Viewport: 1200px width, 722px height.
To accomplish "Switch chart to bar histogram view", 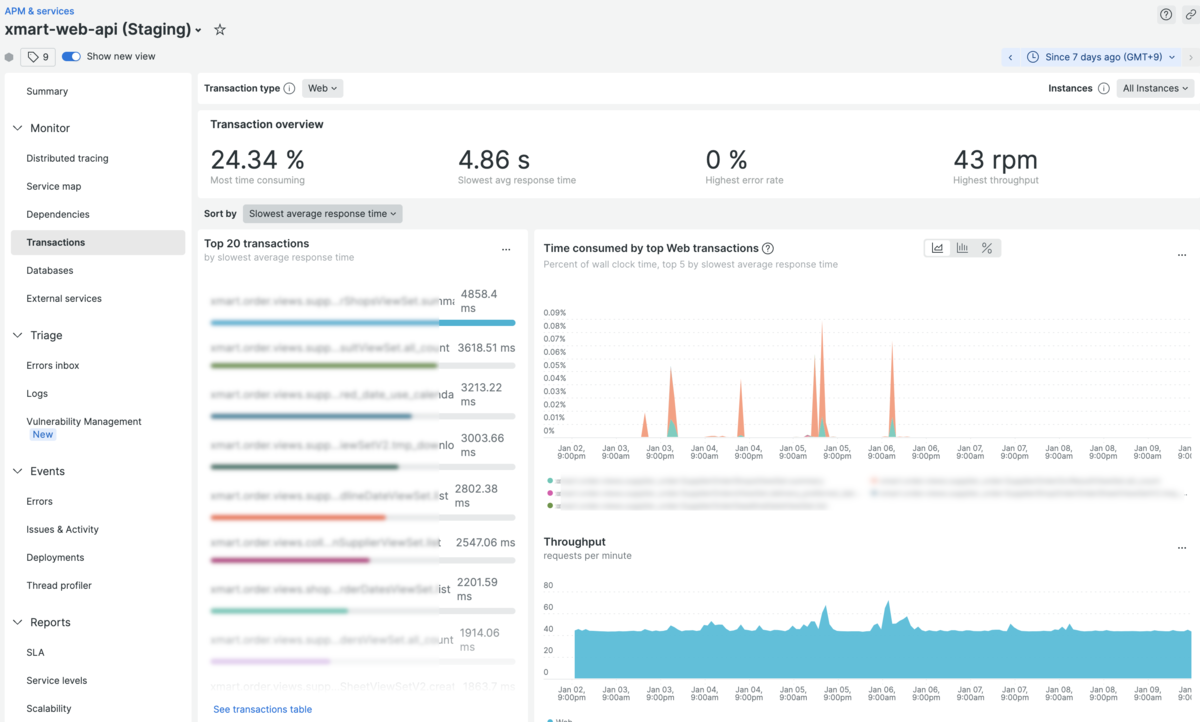I will click(x=962, y=248).
